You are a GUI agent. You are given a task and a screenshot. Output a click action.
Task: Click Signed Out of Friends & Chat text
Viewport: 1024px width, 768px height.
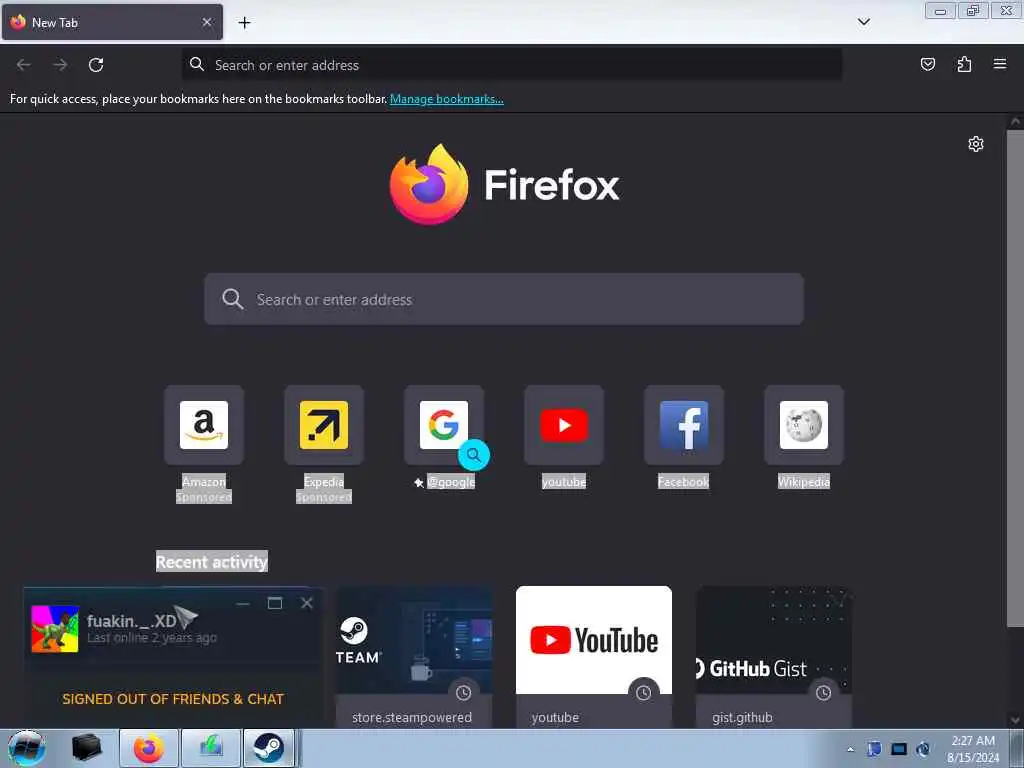[173, 699]
